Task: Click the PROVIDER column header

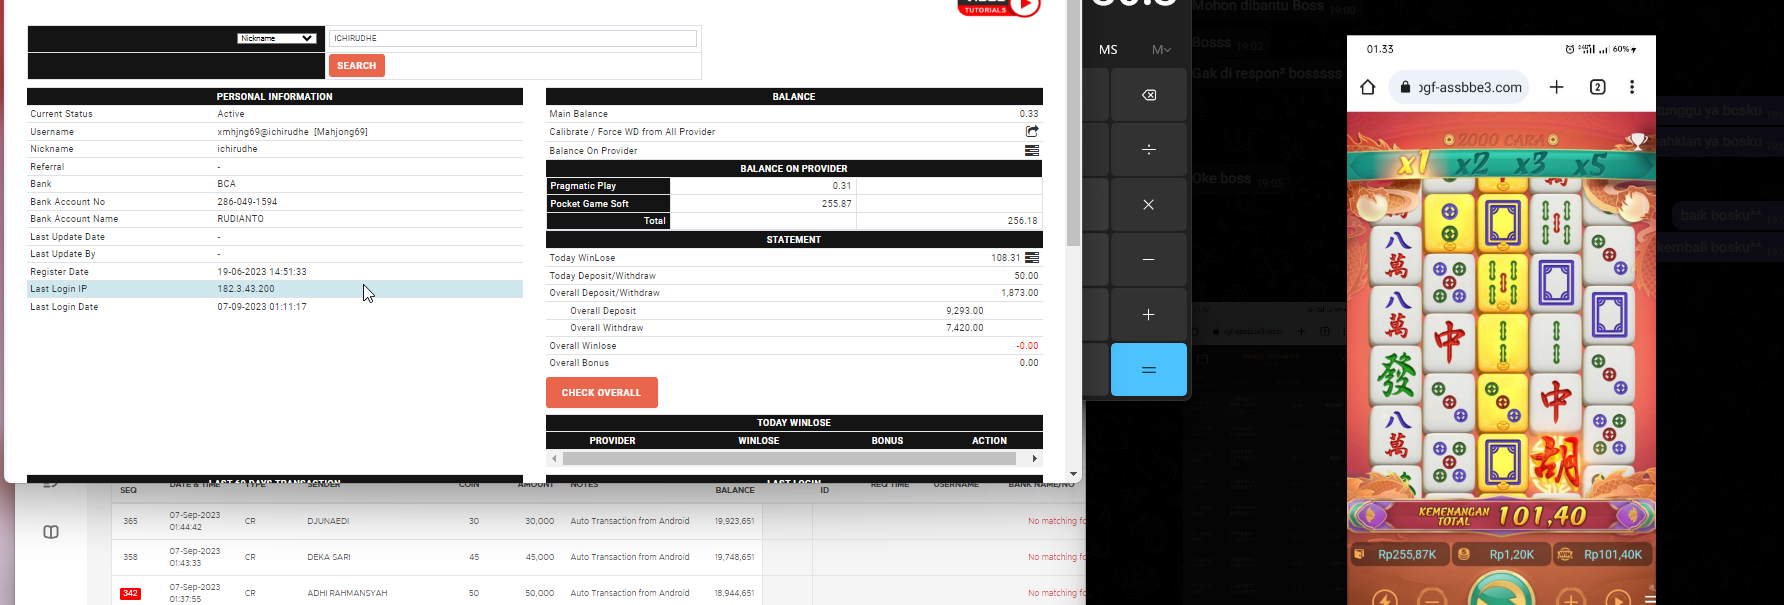Action: 612,441
